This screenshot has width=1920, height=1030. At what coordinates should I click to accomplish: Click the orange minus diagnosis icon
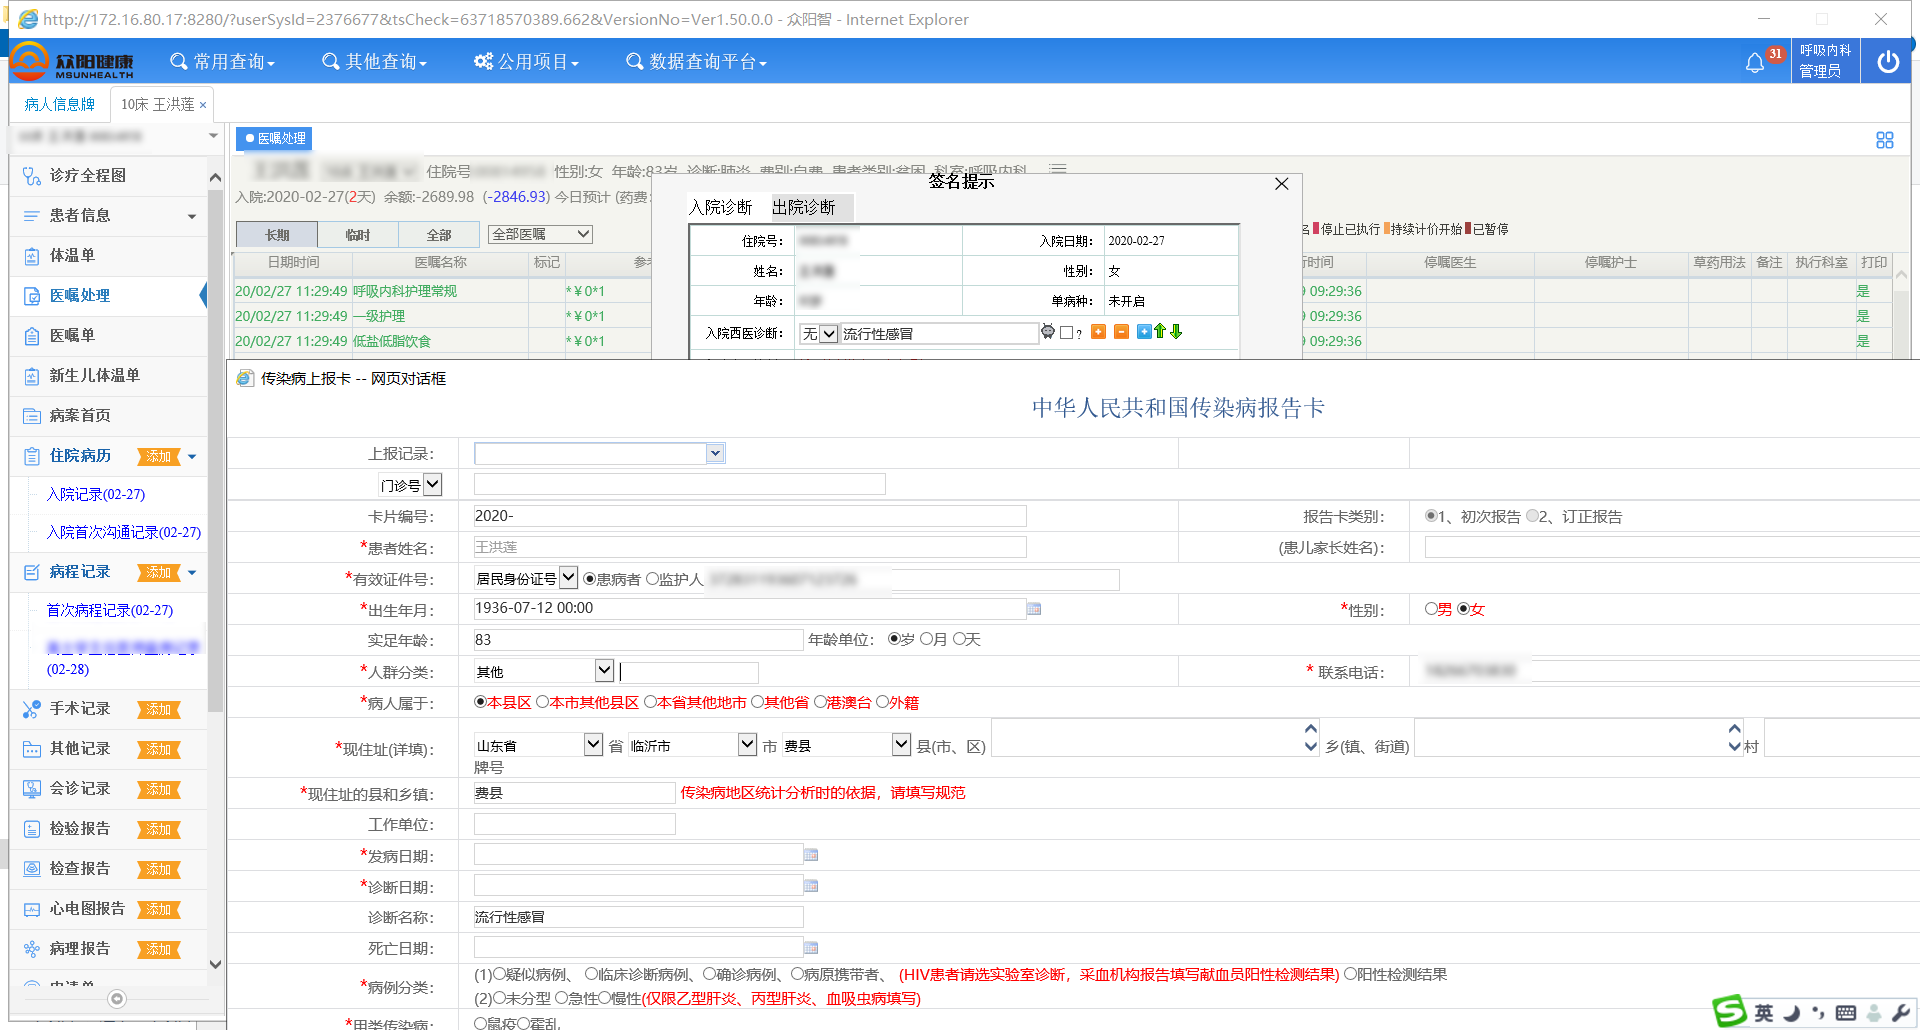1121,332
